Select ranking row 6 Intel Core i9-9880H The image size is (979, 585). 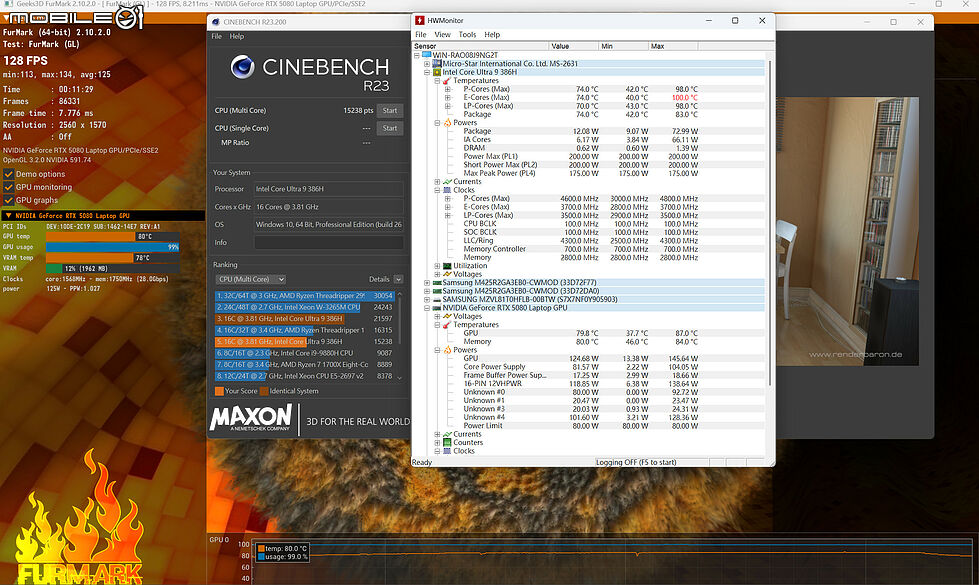[x=305, y=353]
